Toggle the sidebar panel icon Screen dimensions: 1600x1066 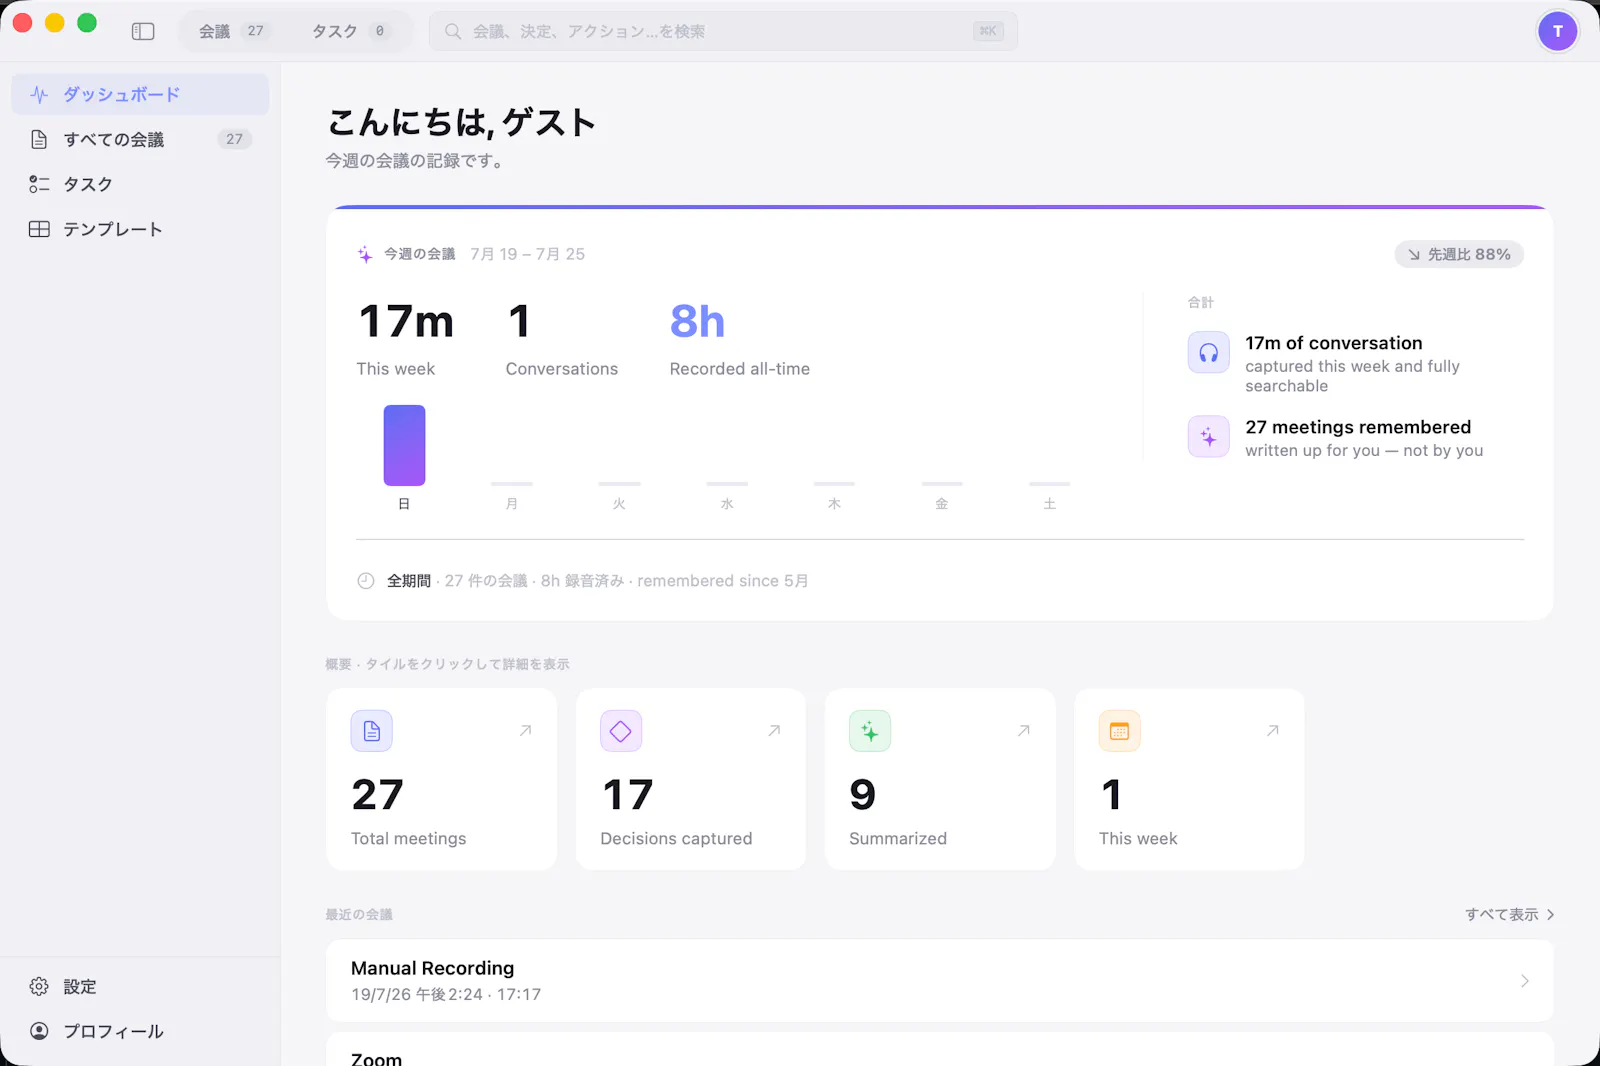coord(143,31)
